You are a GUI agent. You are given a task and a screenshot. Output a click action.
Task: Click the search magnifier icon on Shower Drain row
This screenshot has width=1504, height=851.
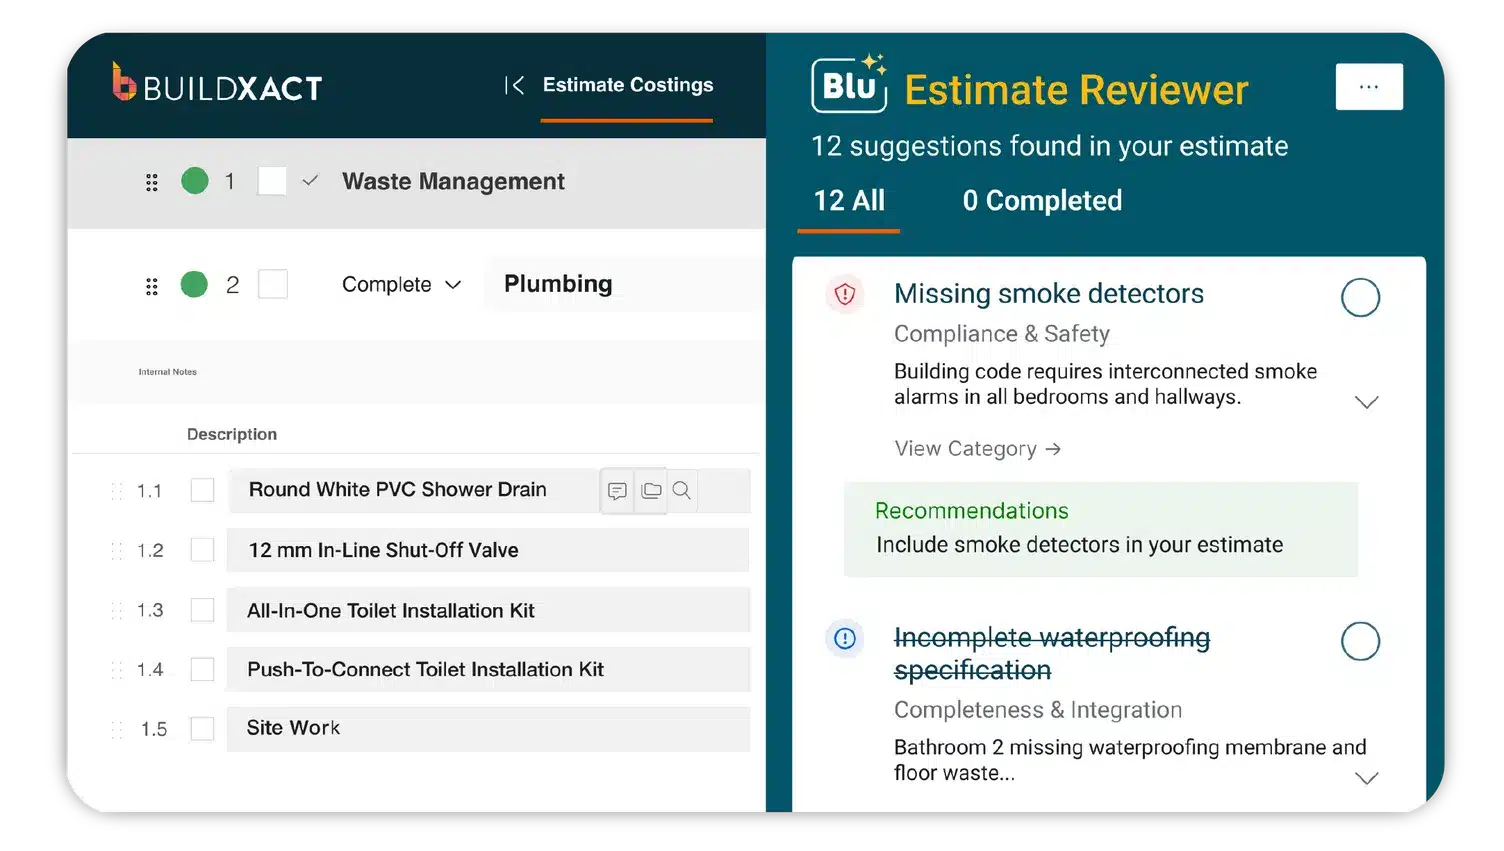click(x=682, y=491)
